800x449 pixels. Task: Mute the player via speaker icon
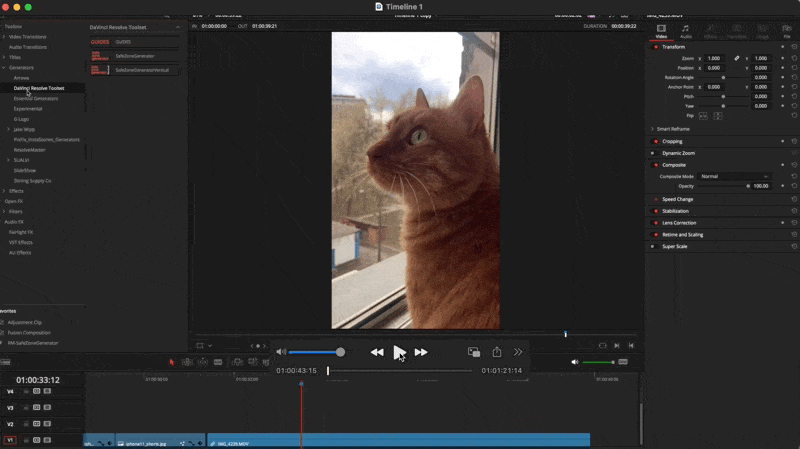click(x=281, y=352)
